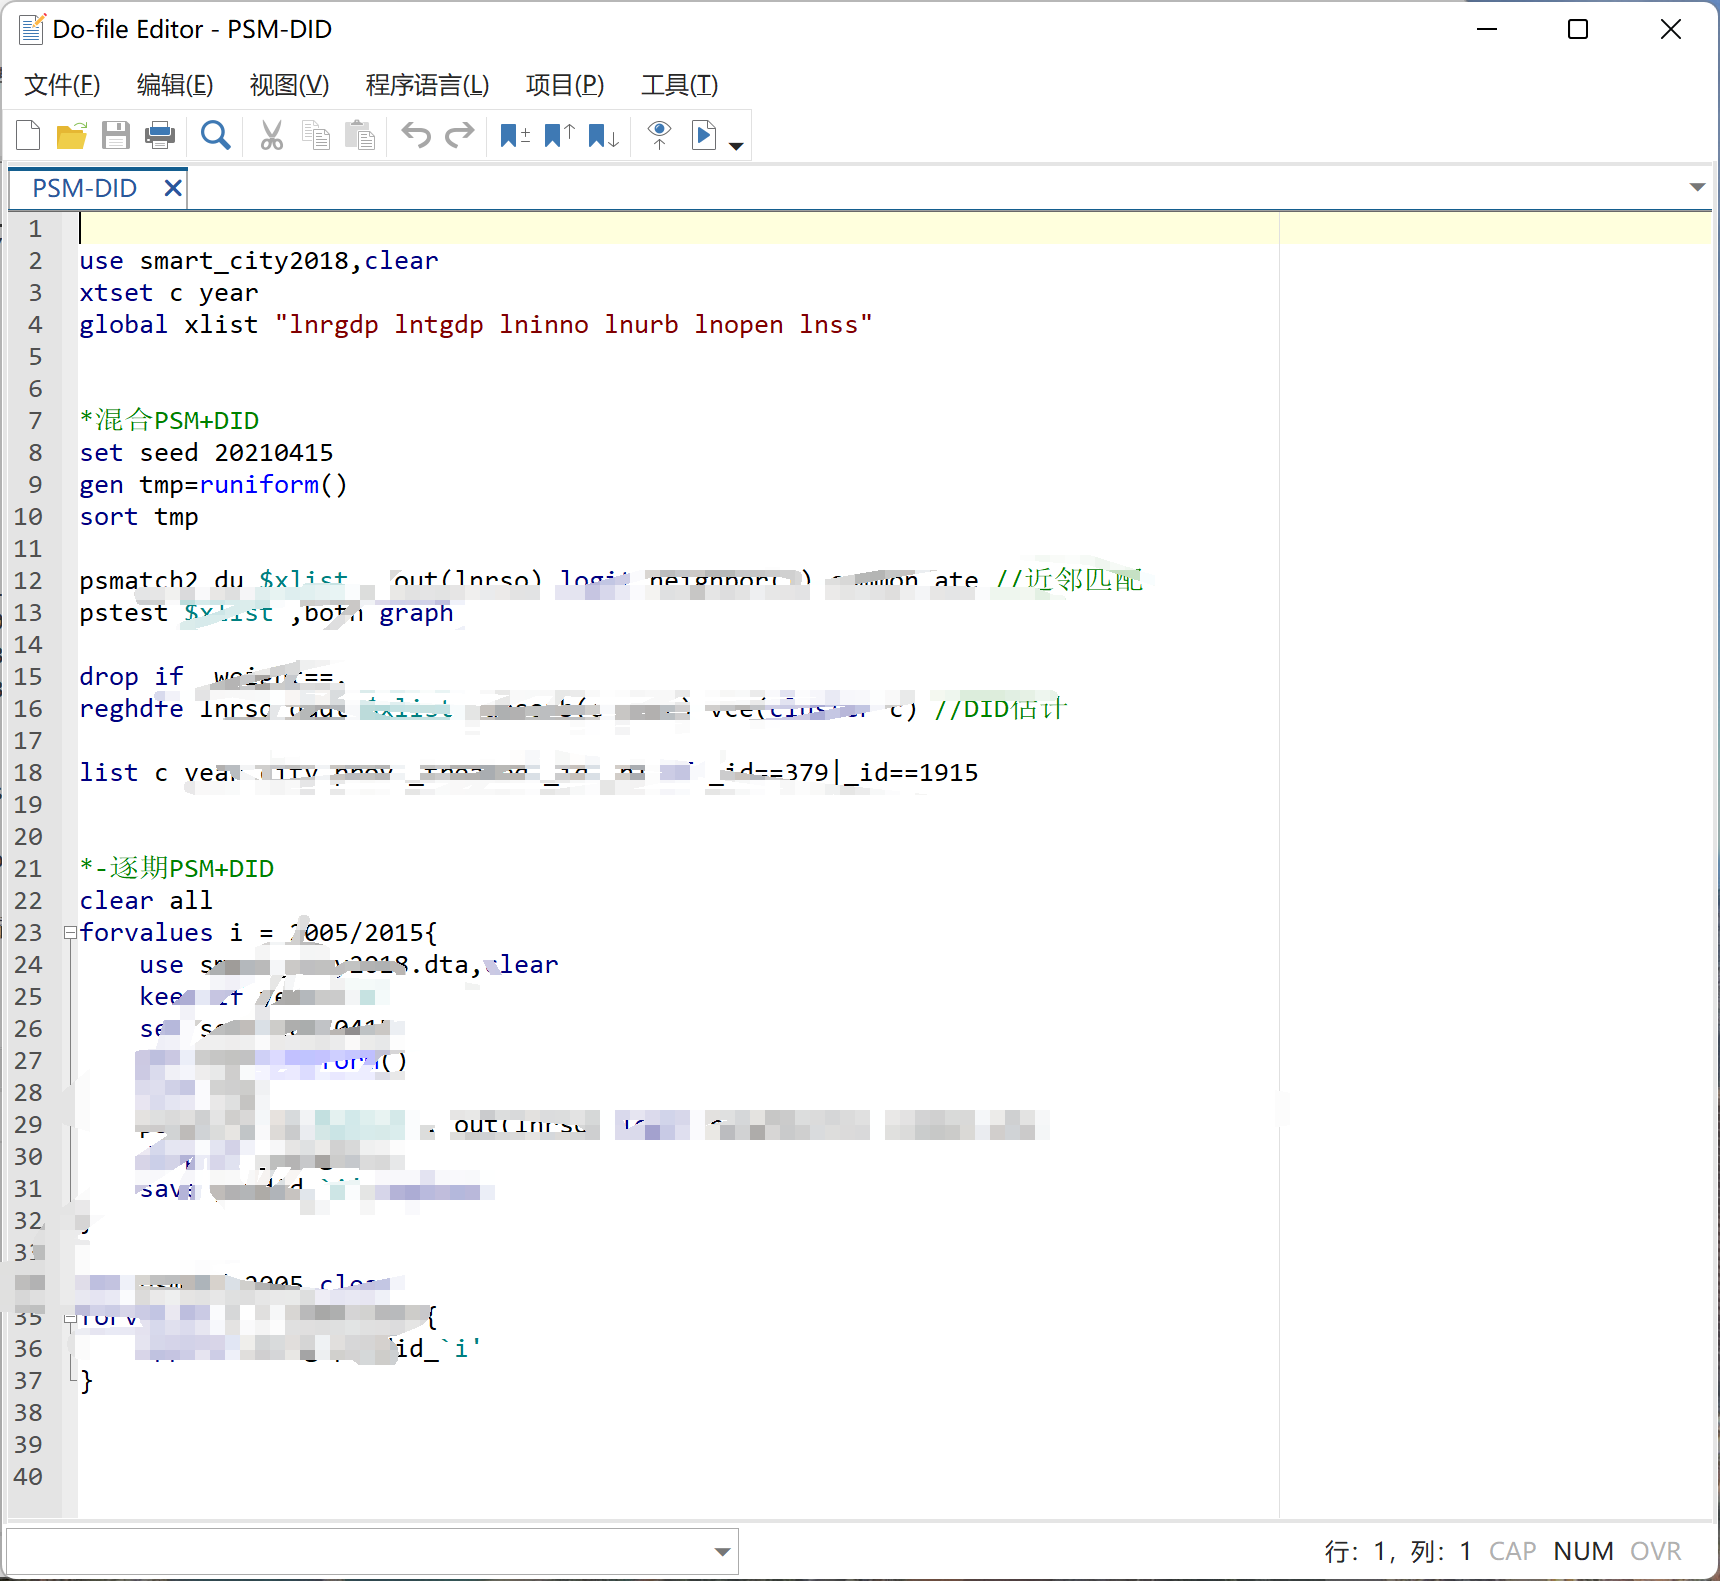Viewport: 1720px width, 1581px height.
Task: Undo the last edit
Action: pos(416,135)
